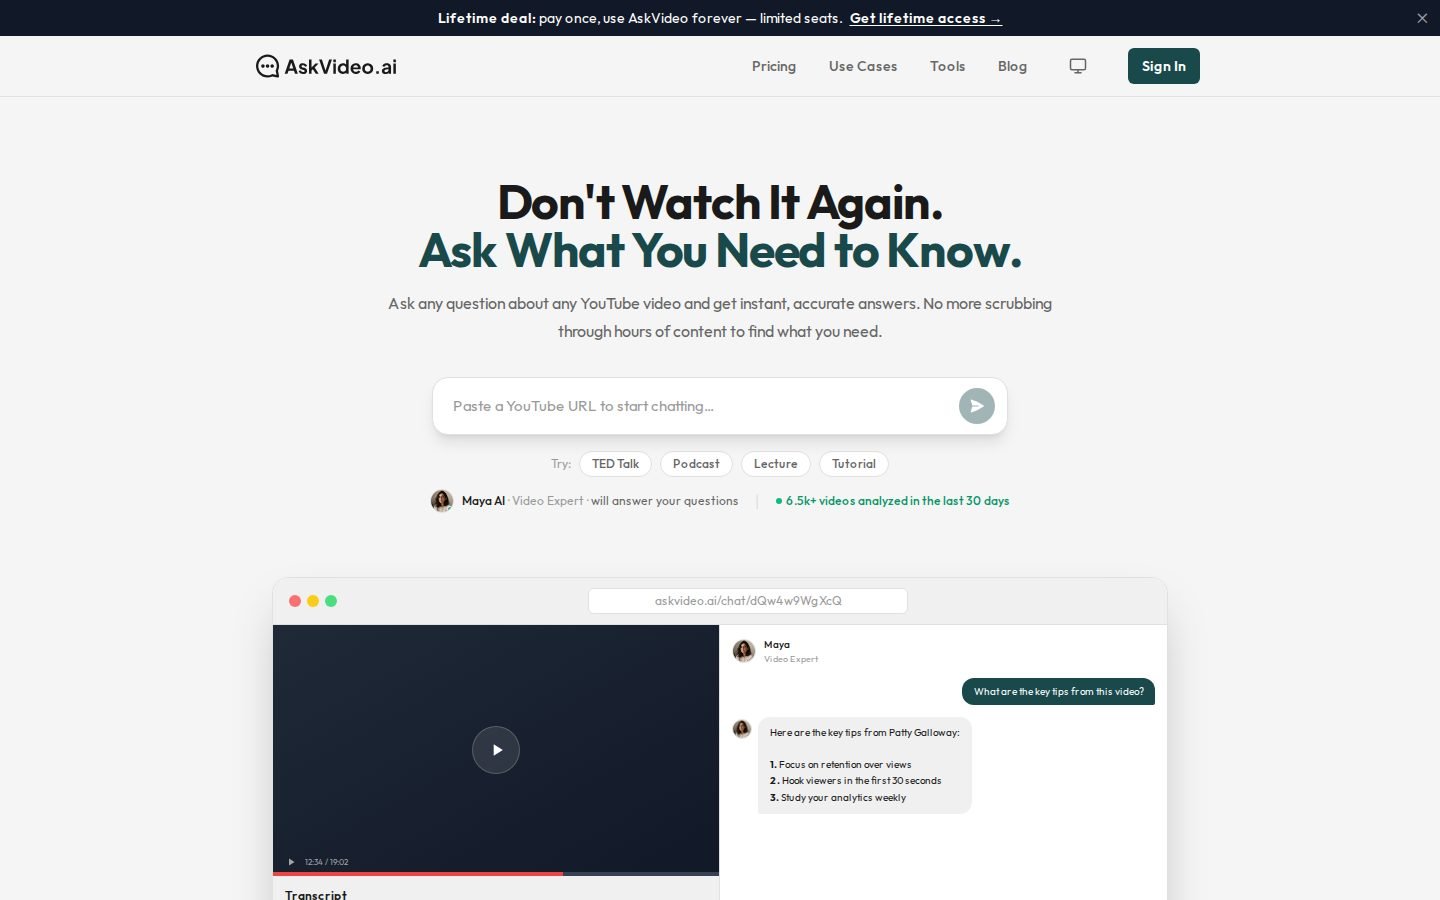Go to the Blog
The width and height of the screenshot is (1440, 900).
pos(1012,66)
